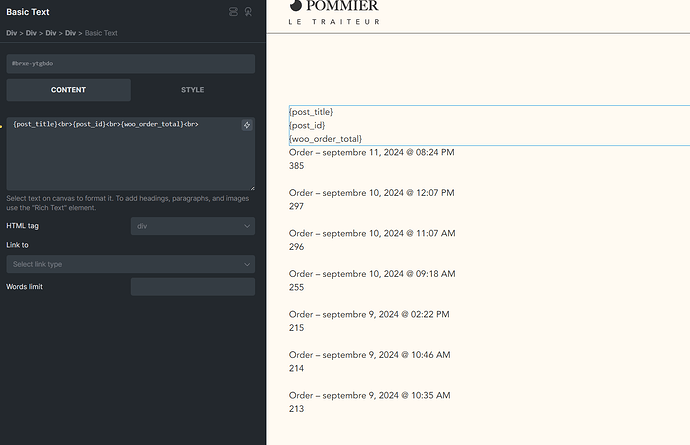Click the element ID field #brxe-ytgbdo
Screen dimensions: 690x445
pos(131,63)
